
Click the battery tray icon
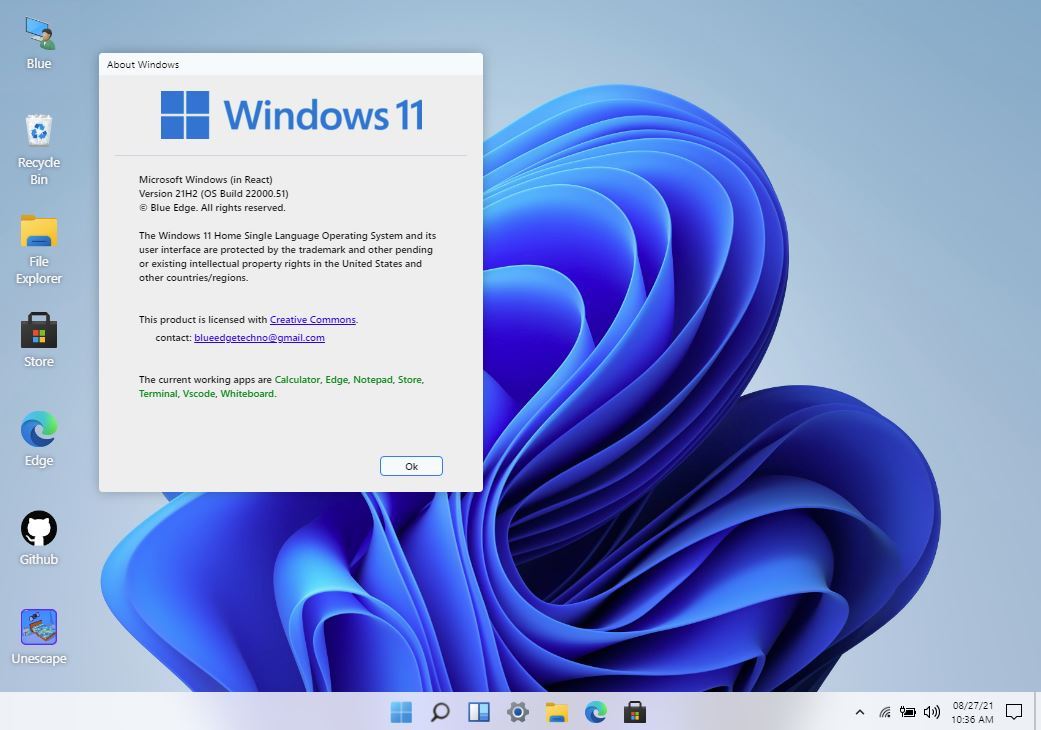(908, 712)
